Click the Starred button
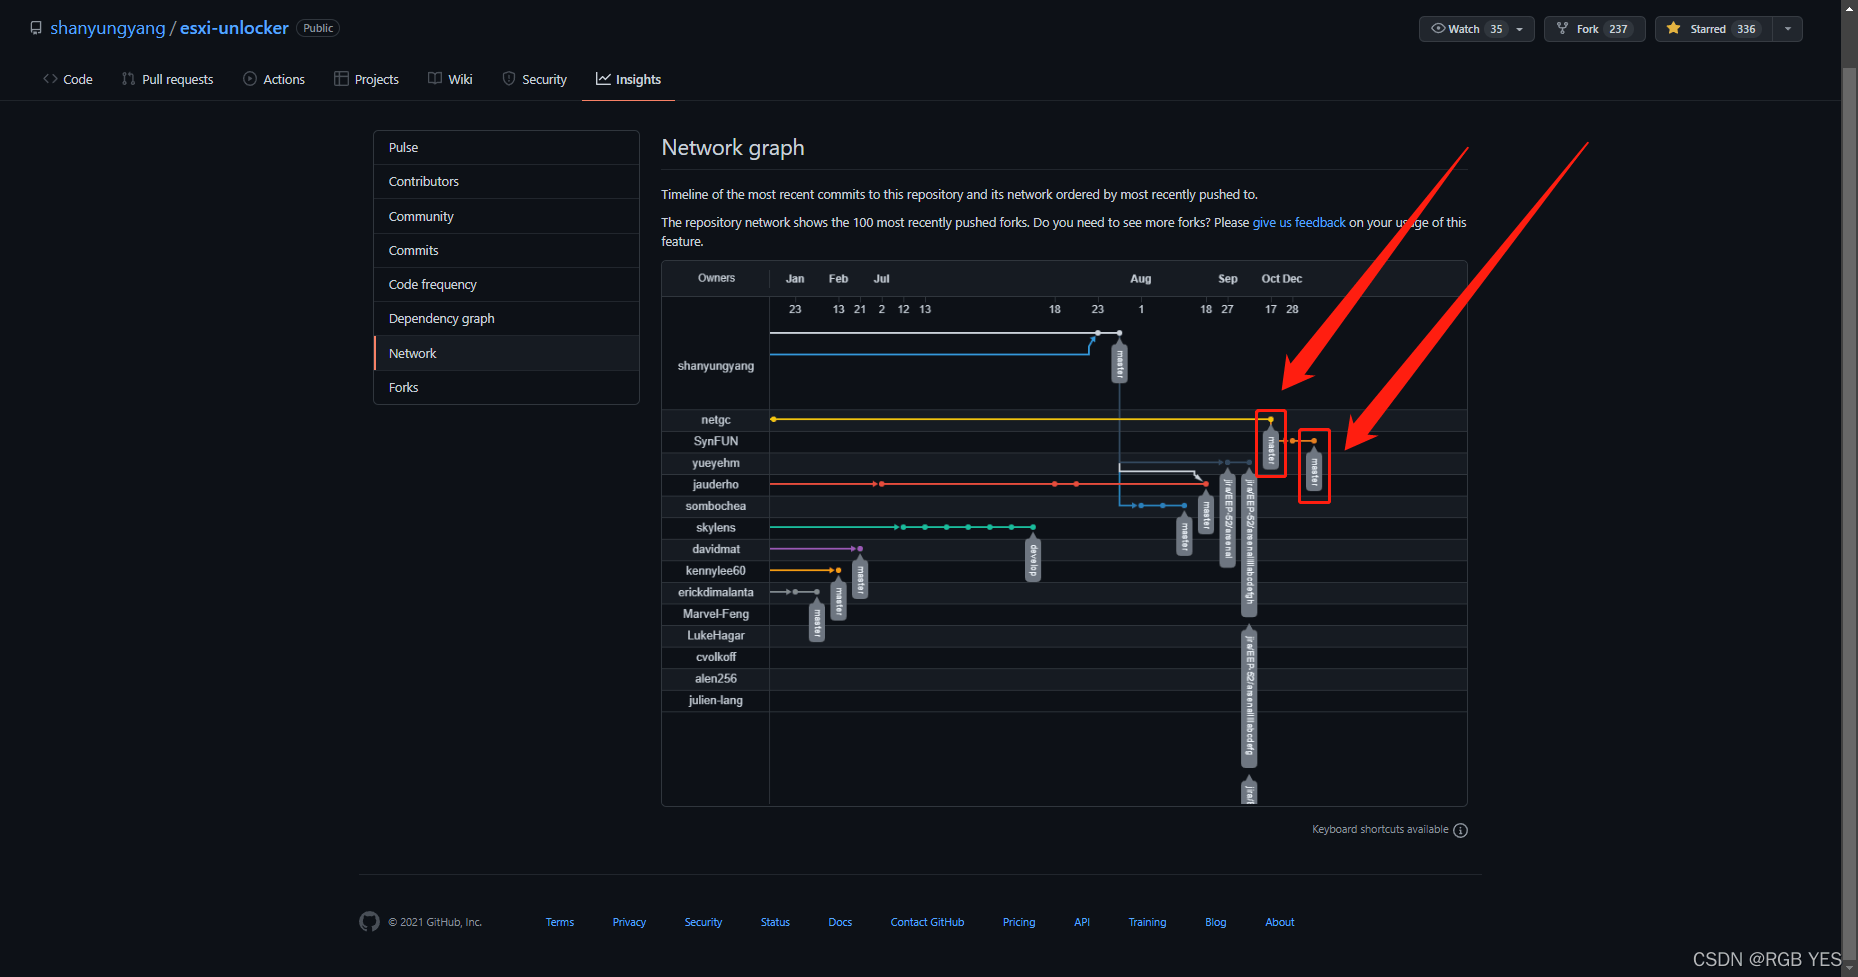This screenshot has width=1858, height=977. [1713, 29]
